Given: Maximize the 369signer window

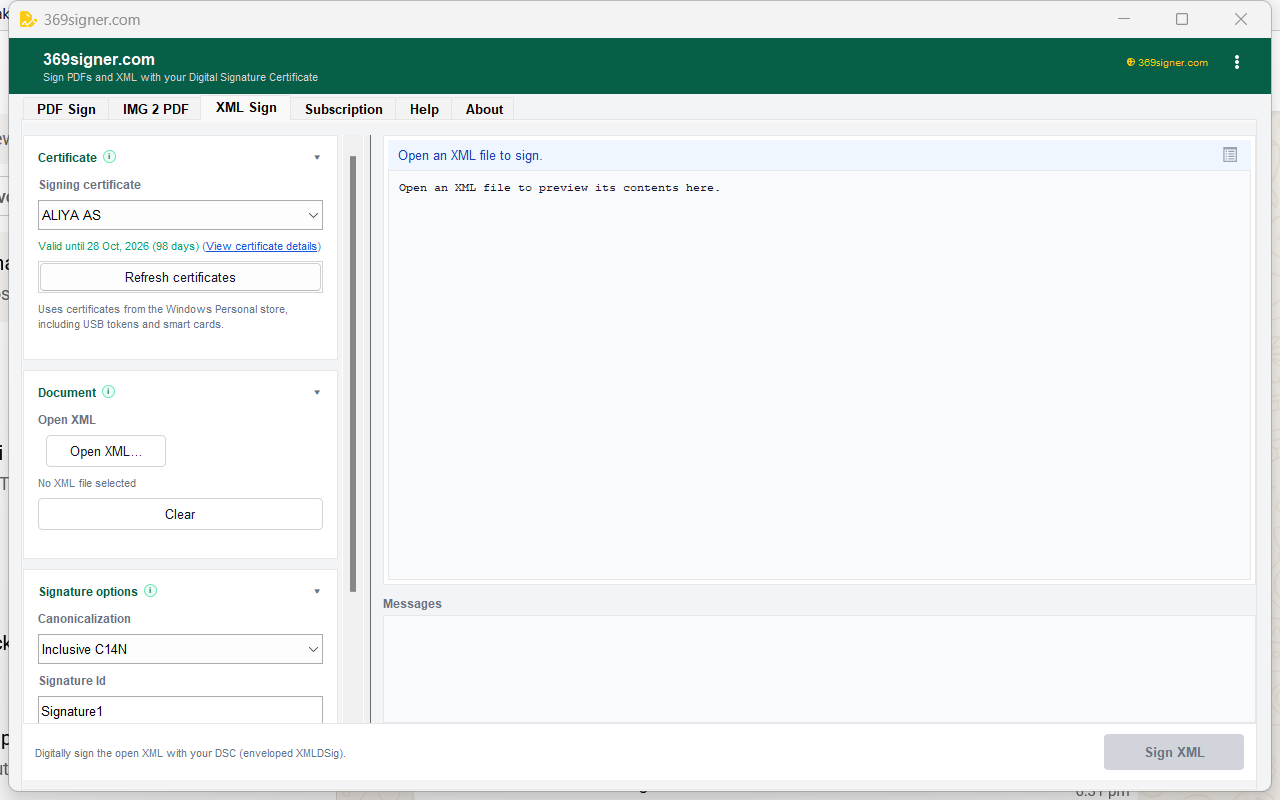Looking at the screenshot, I should click(1182, 19).
